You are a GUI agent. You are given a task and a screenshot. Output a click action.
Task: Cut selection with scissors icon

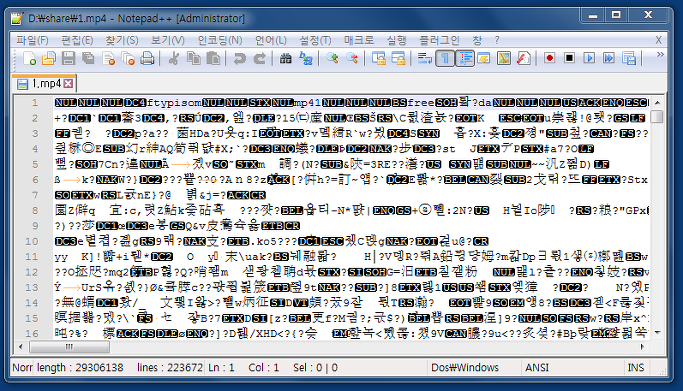click(174, 58)
